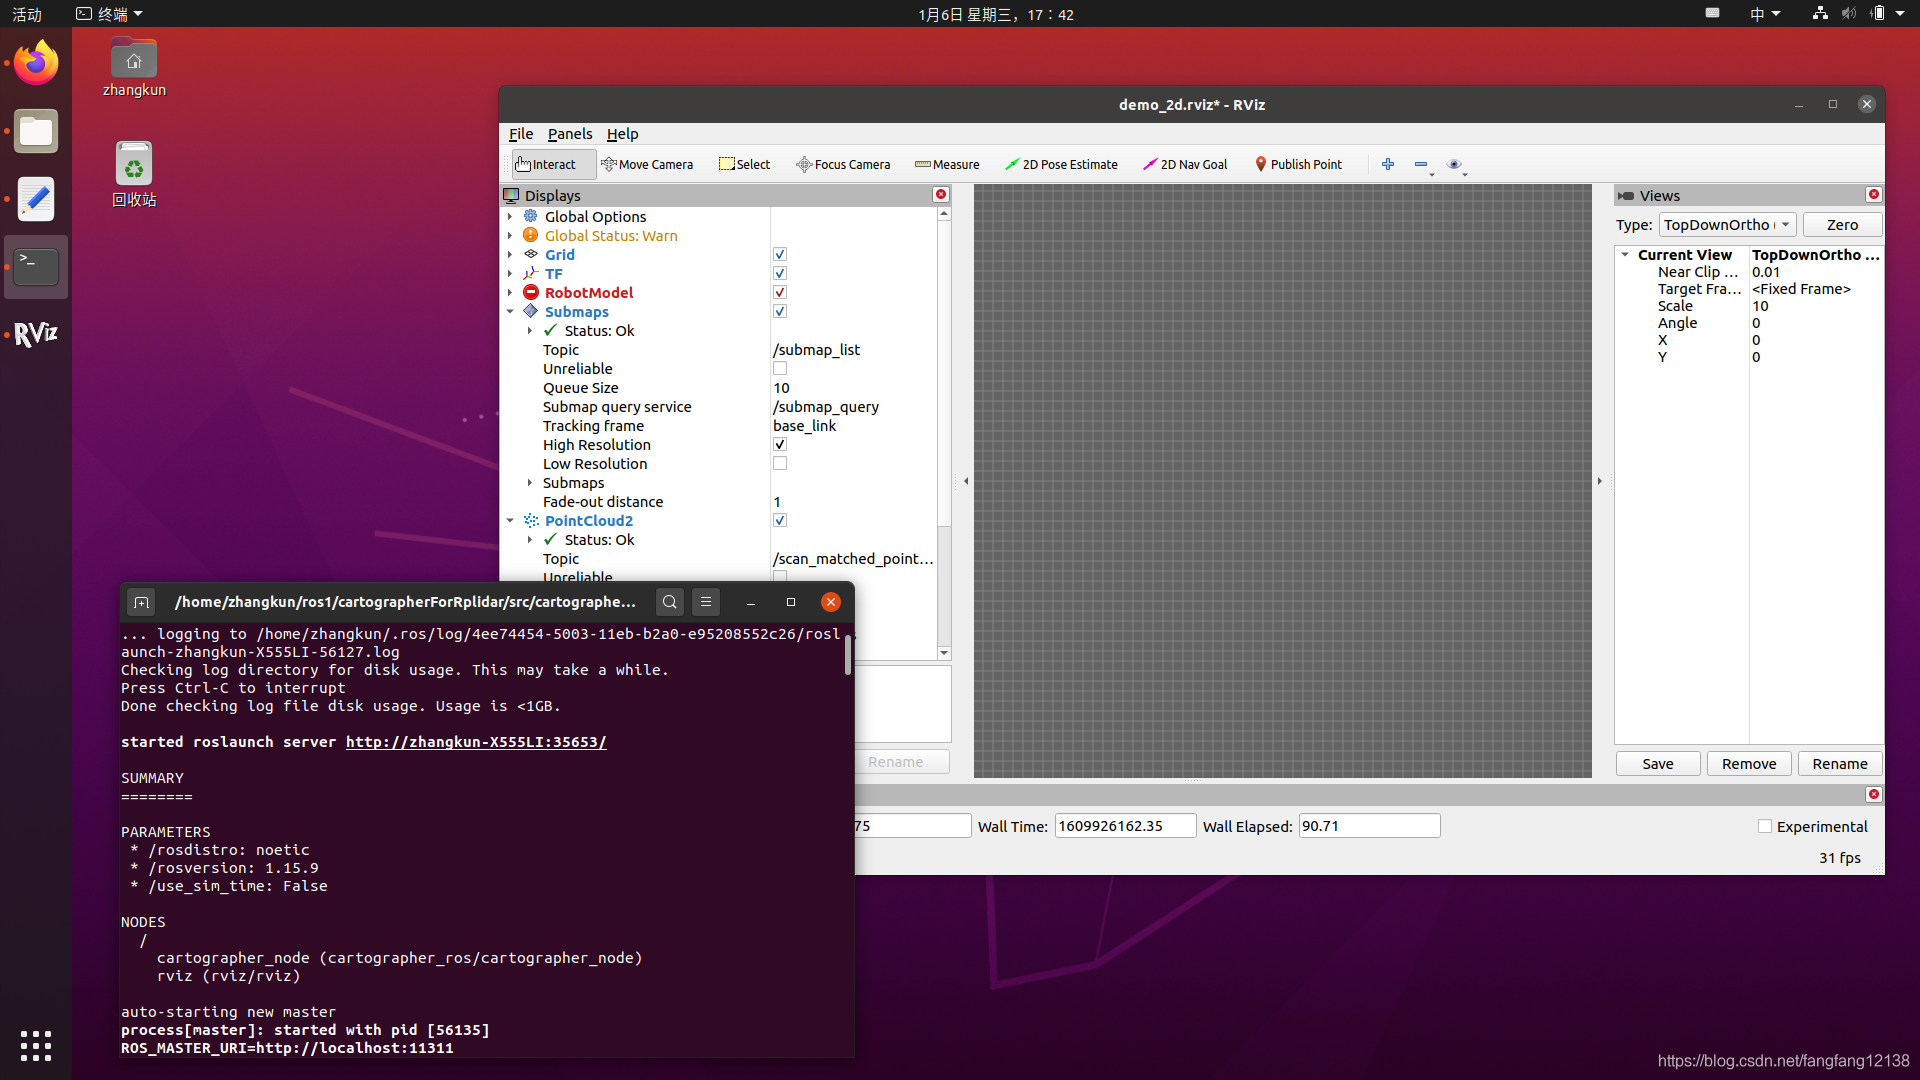Enable the Low Resolution checkbox
This screenshot has height=1080, width=1920.
(x=780, y=463)
